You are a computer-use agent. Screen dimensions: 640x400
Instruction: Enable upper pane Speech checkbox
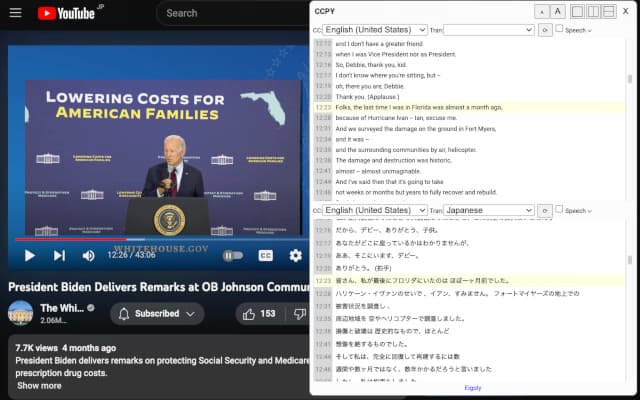pyautogui.click(x=559, y=28)
